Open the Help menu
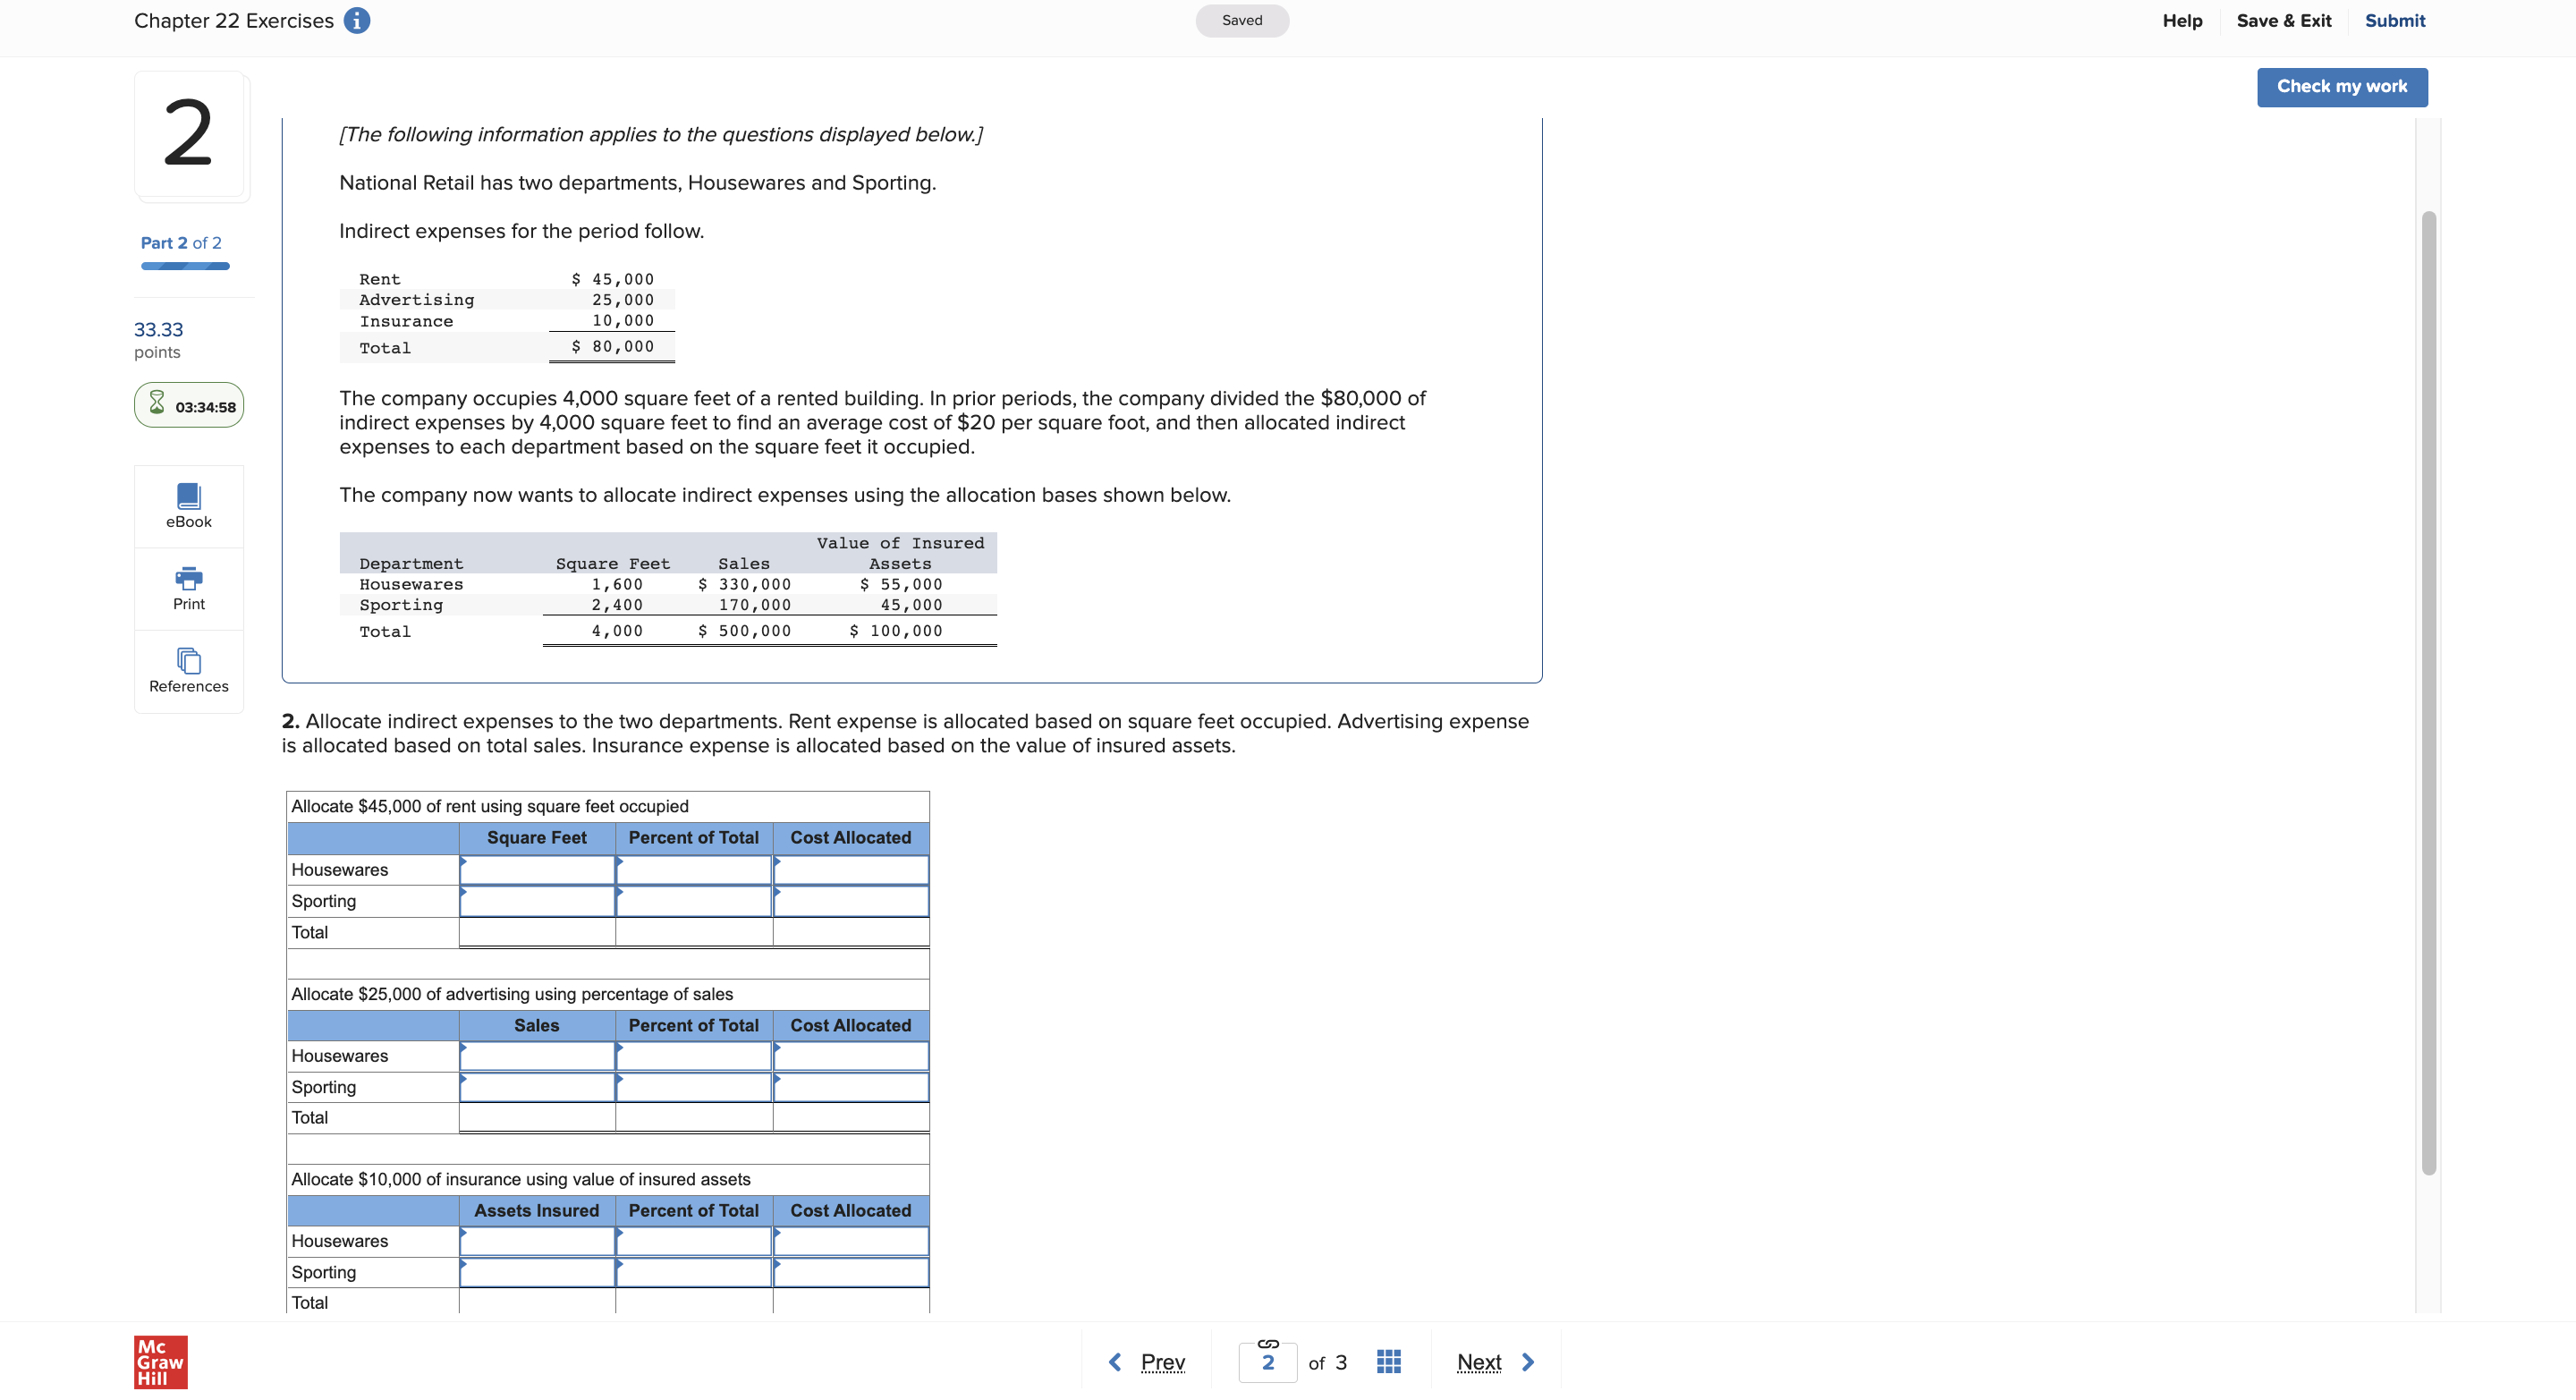This screenshot has height=1400, width=2576. [x=2182, y=20]
